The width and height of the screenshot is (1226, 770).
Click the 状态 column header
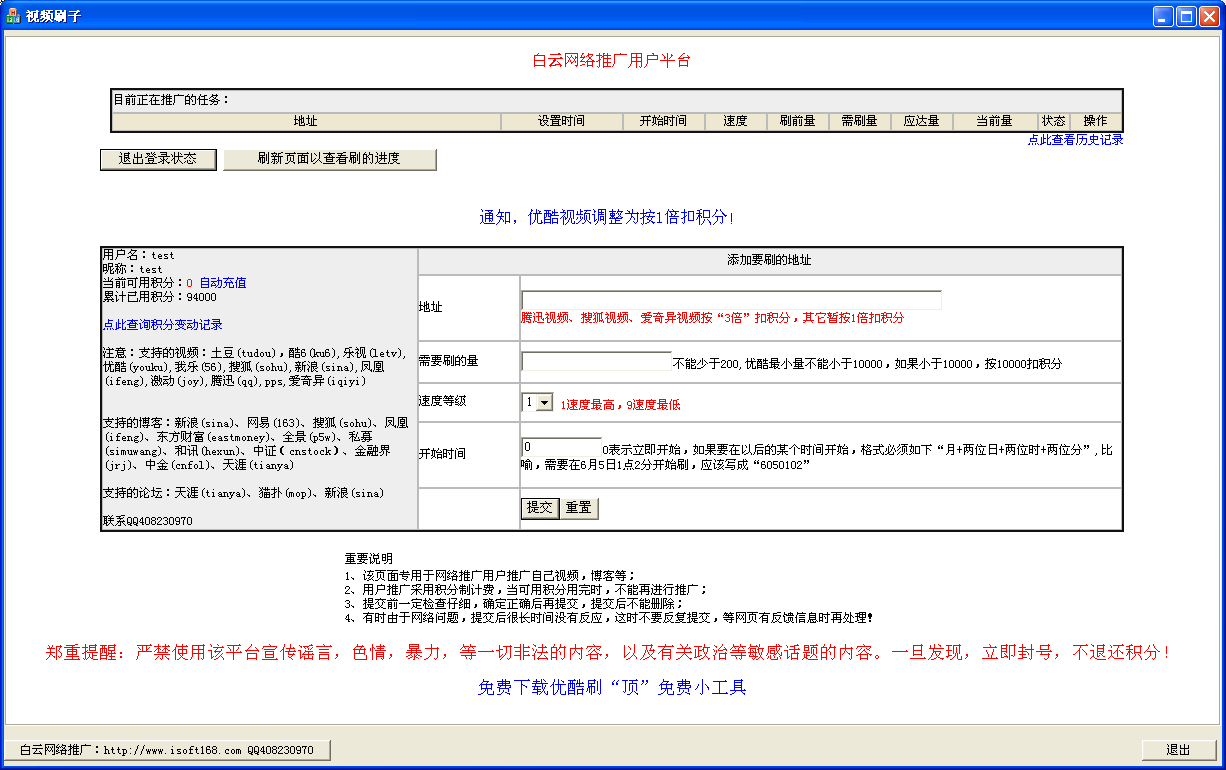1053,121
